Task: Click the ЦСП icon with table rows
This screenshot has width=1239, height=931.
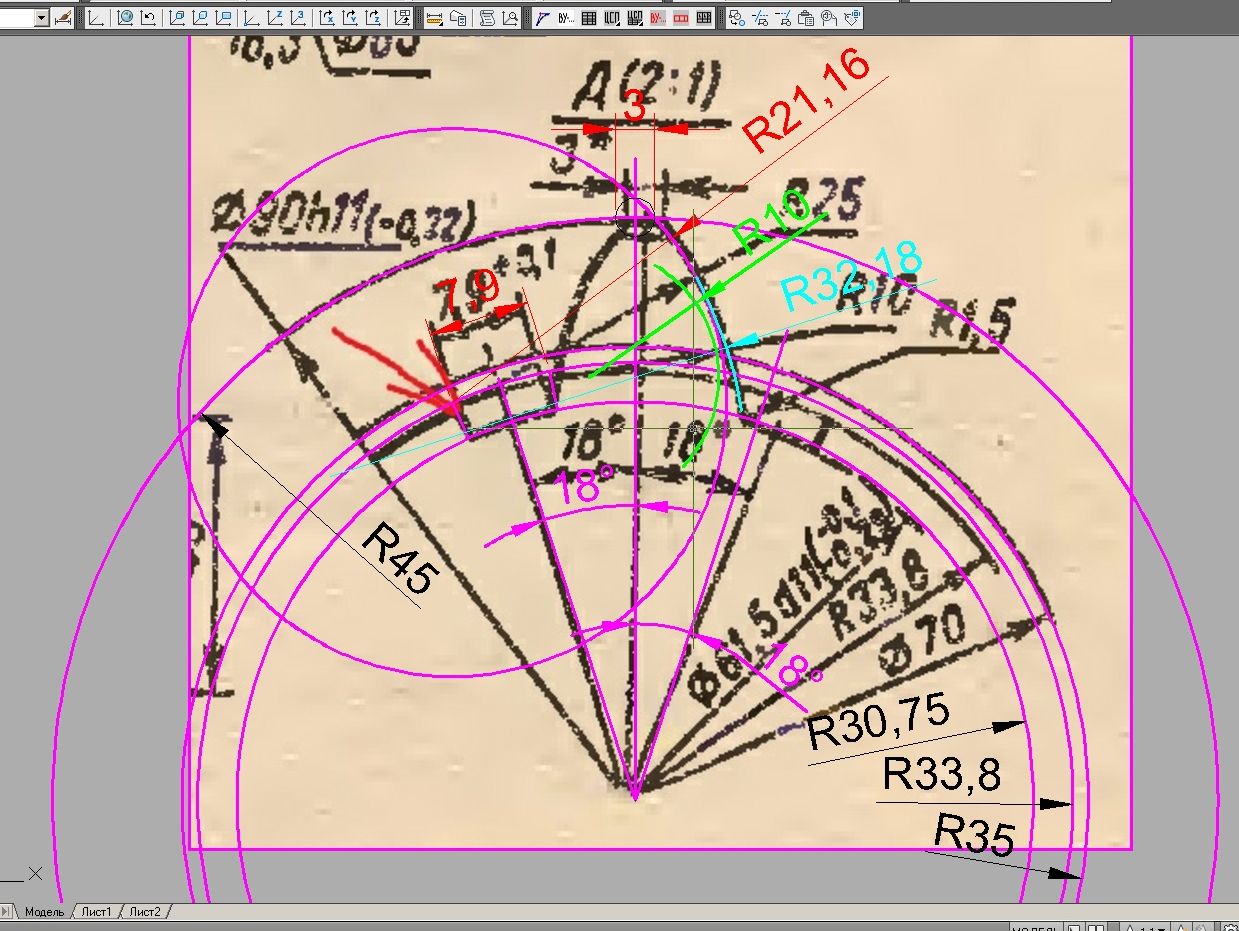Action: (635, 18)
